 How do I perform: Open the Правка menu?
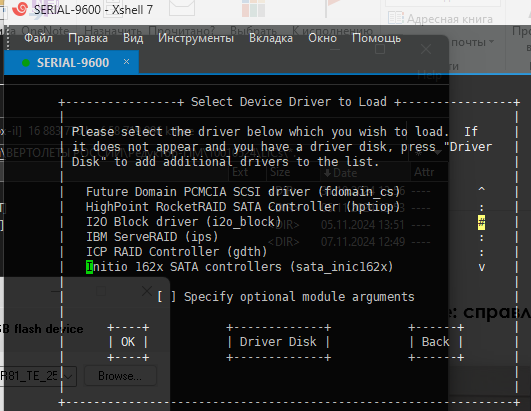[88, 38]
